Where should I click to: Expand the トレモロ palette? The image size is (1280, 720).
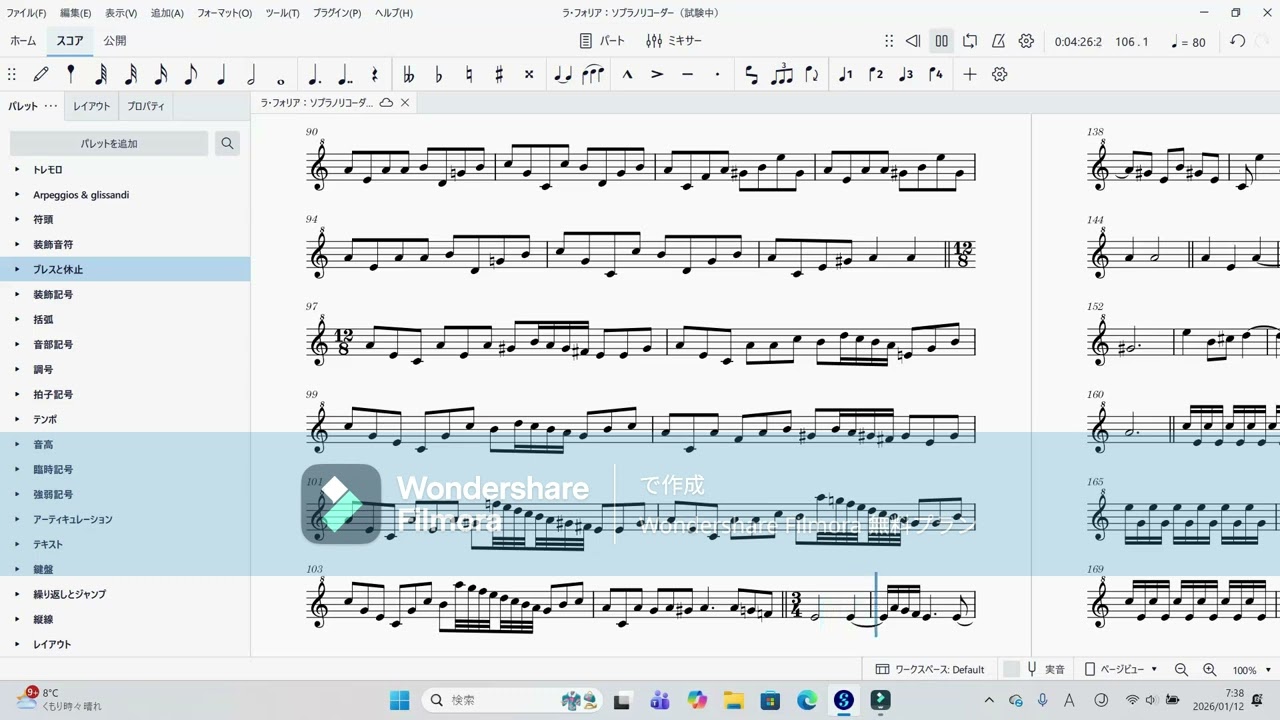pos(17,170)
